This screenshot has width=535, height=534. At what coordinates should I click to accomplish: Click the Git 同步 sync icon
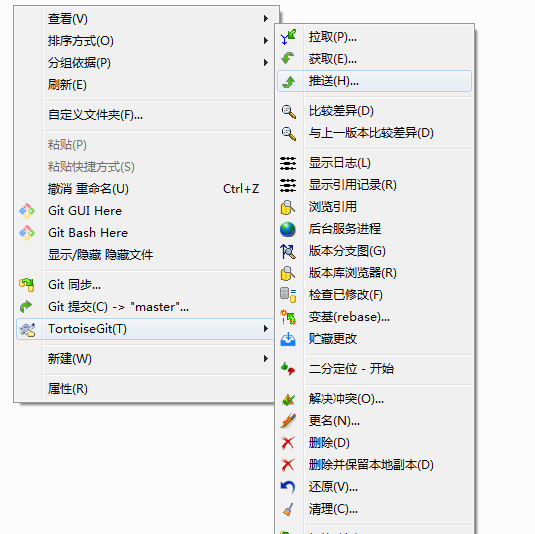[x=27, y=285]
